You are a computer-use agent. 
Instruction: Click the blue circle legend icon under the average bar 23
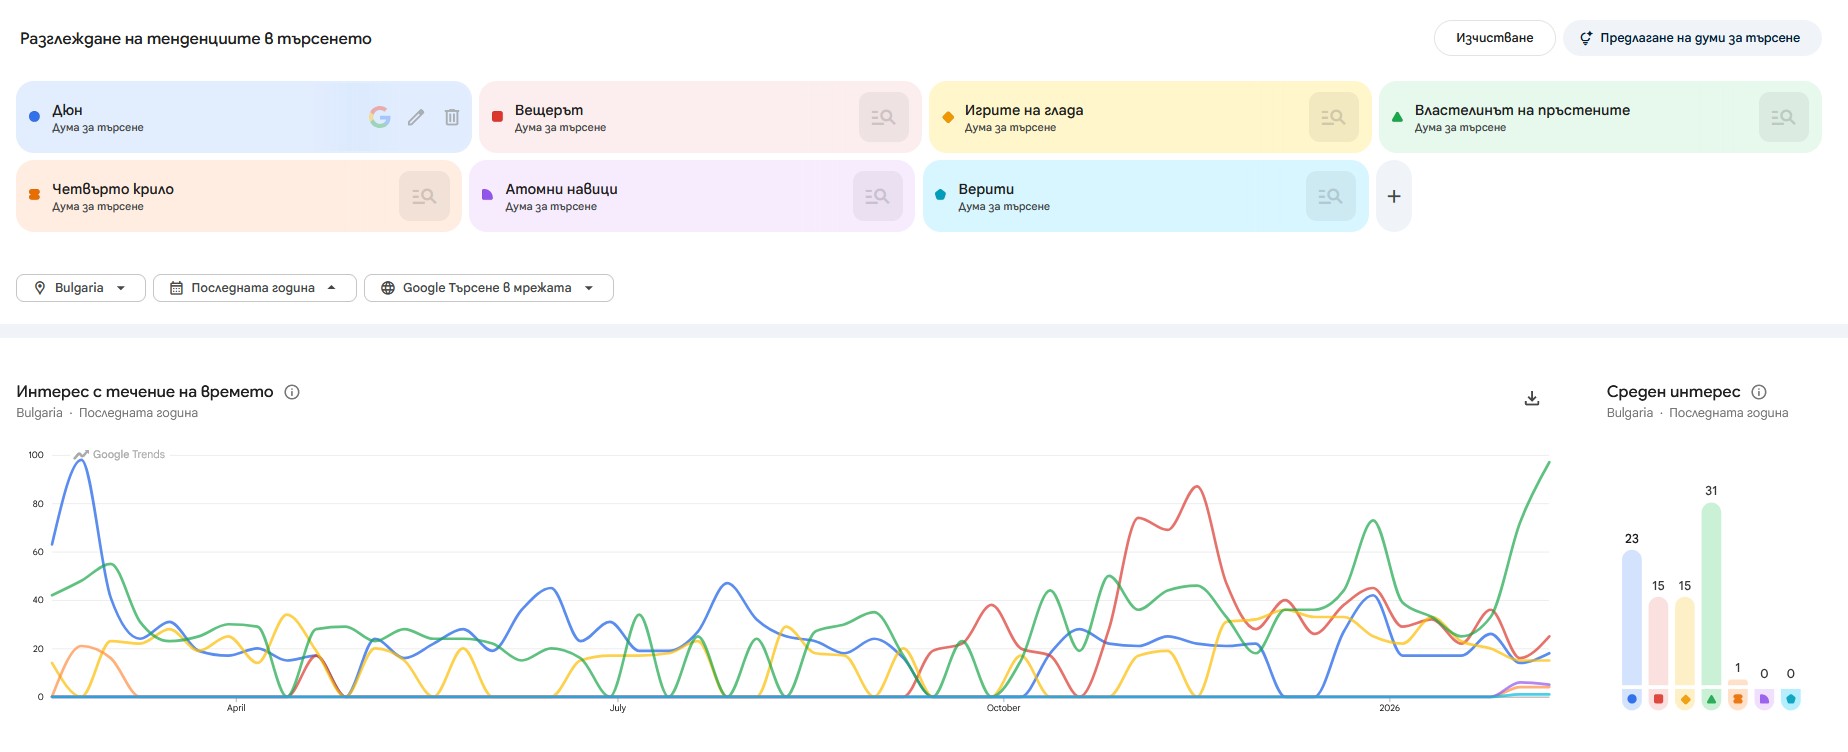[1632, 699]
